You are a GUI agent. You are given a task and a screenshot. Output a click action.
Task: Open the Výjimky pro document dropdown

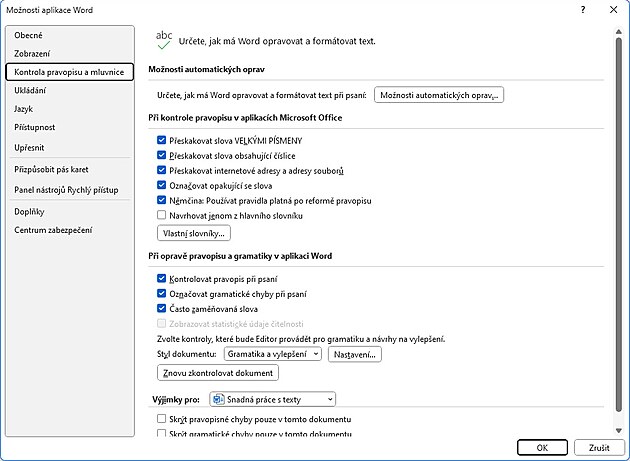[272, 398]
